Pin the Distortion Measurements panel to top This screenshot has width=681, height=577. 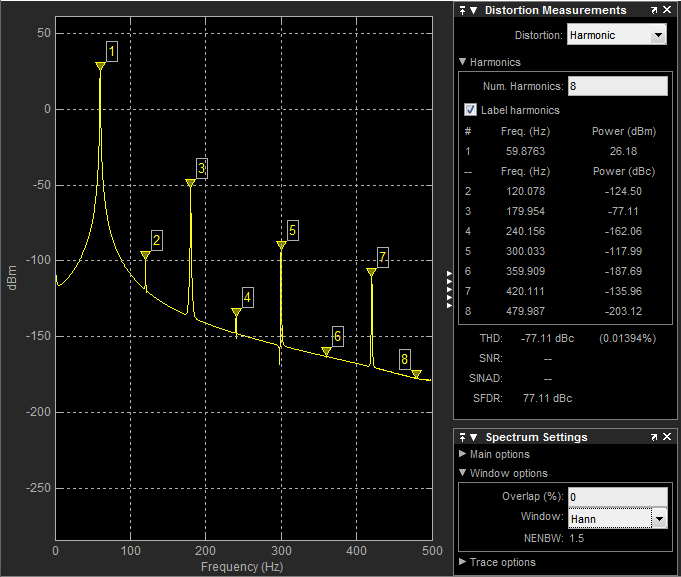point(462,10)
